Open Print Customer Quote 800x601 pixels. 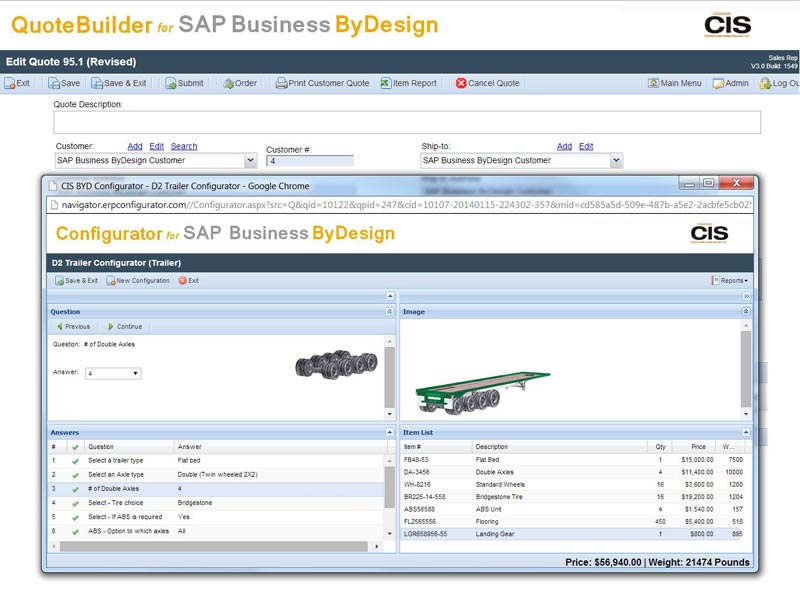tap(322, 83)
